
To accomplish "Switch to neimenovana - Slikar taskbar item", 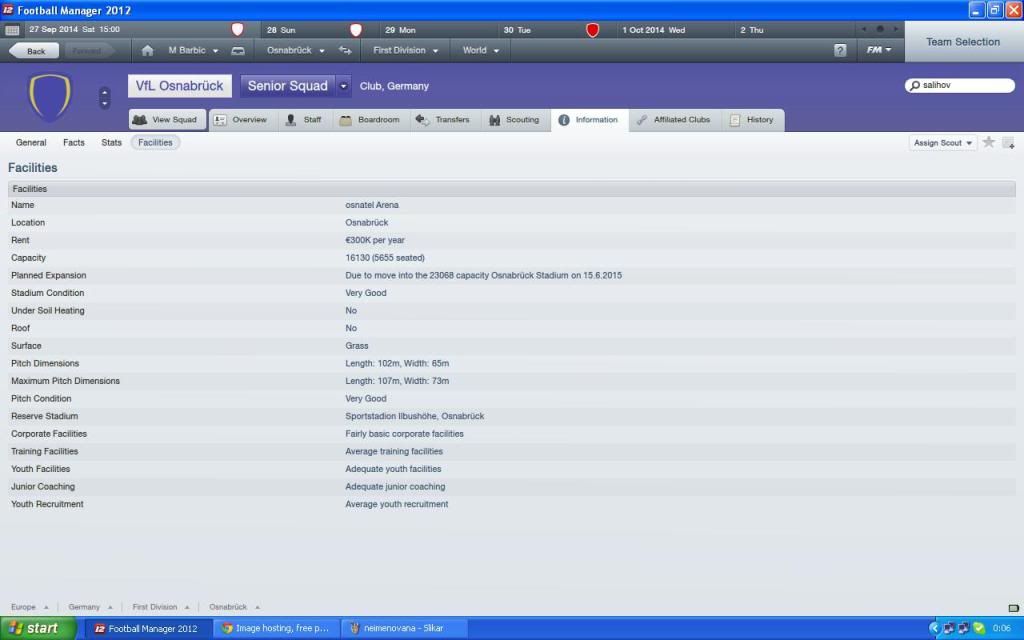I will [x=403, y=628].
